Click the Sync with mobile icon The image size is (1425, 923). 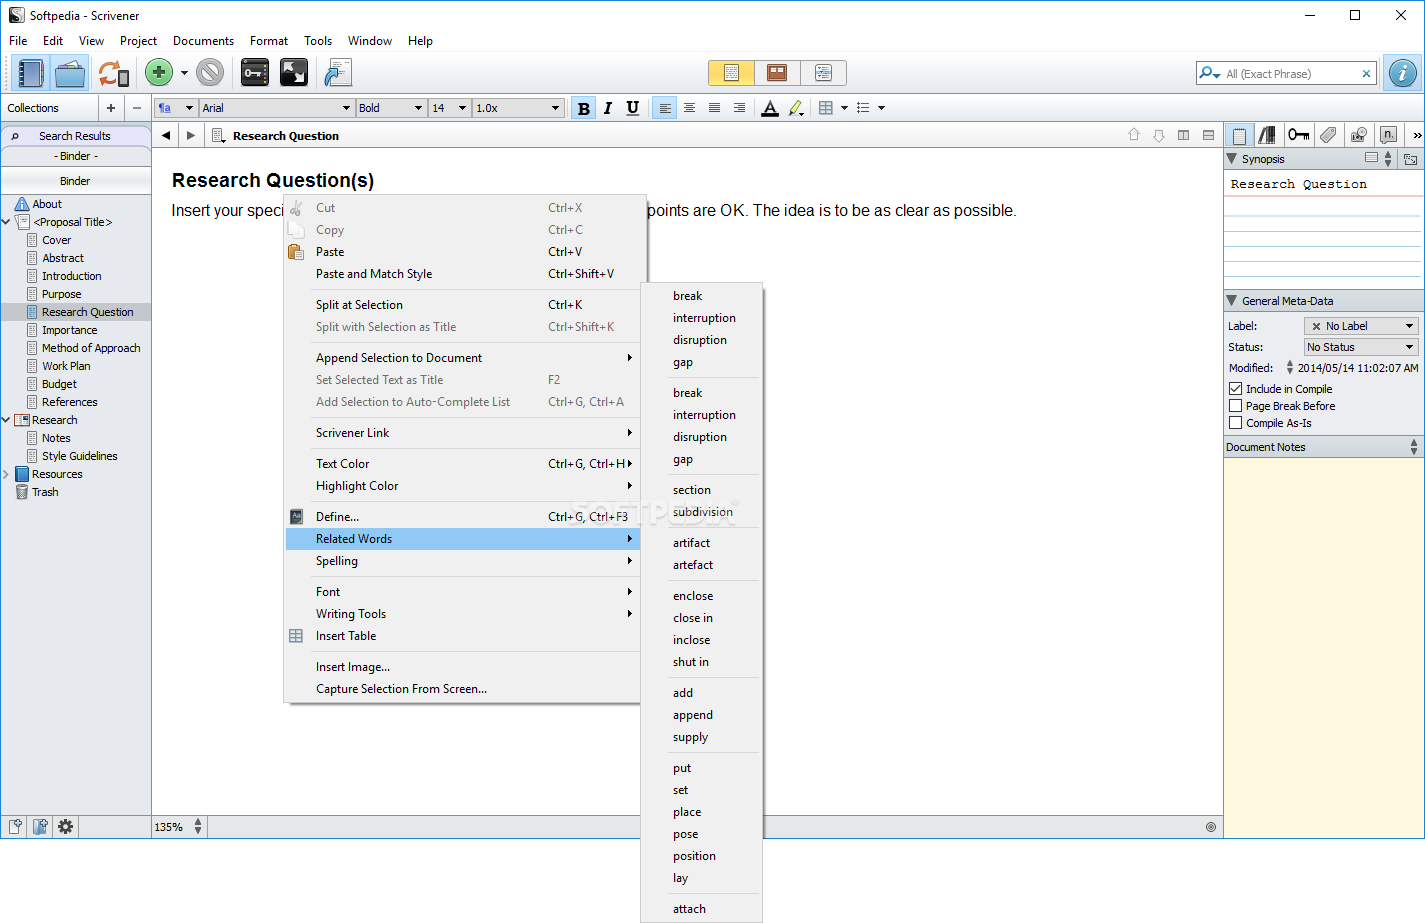(113, 73)
